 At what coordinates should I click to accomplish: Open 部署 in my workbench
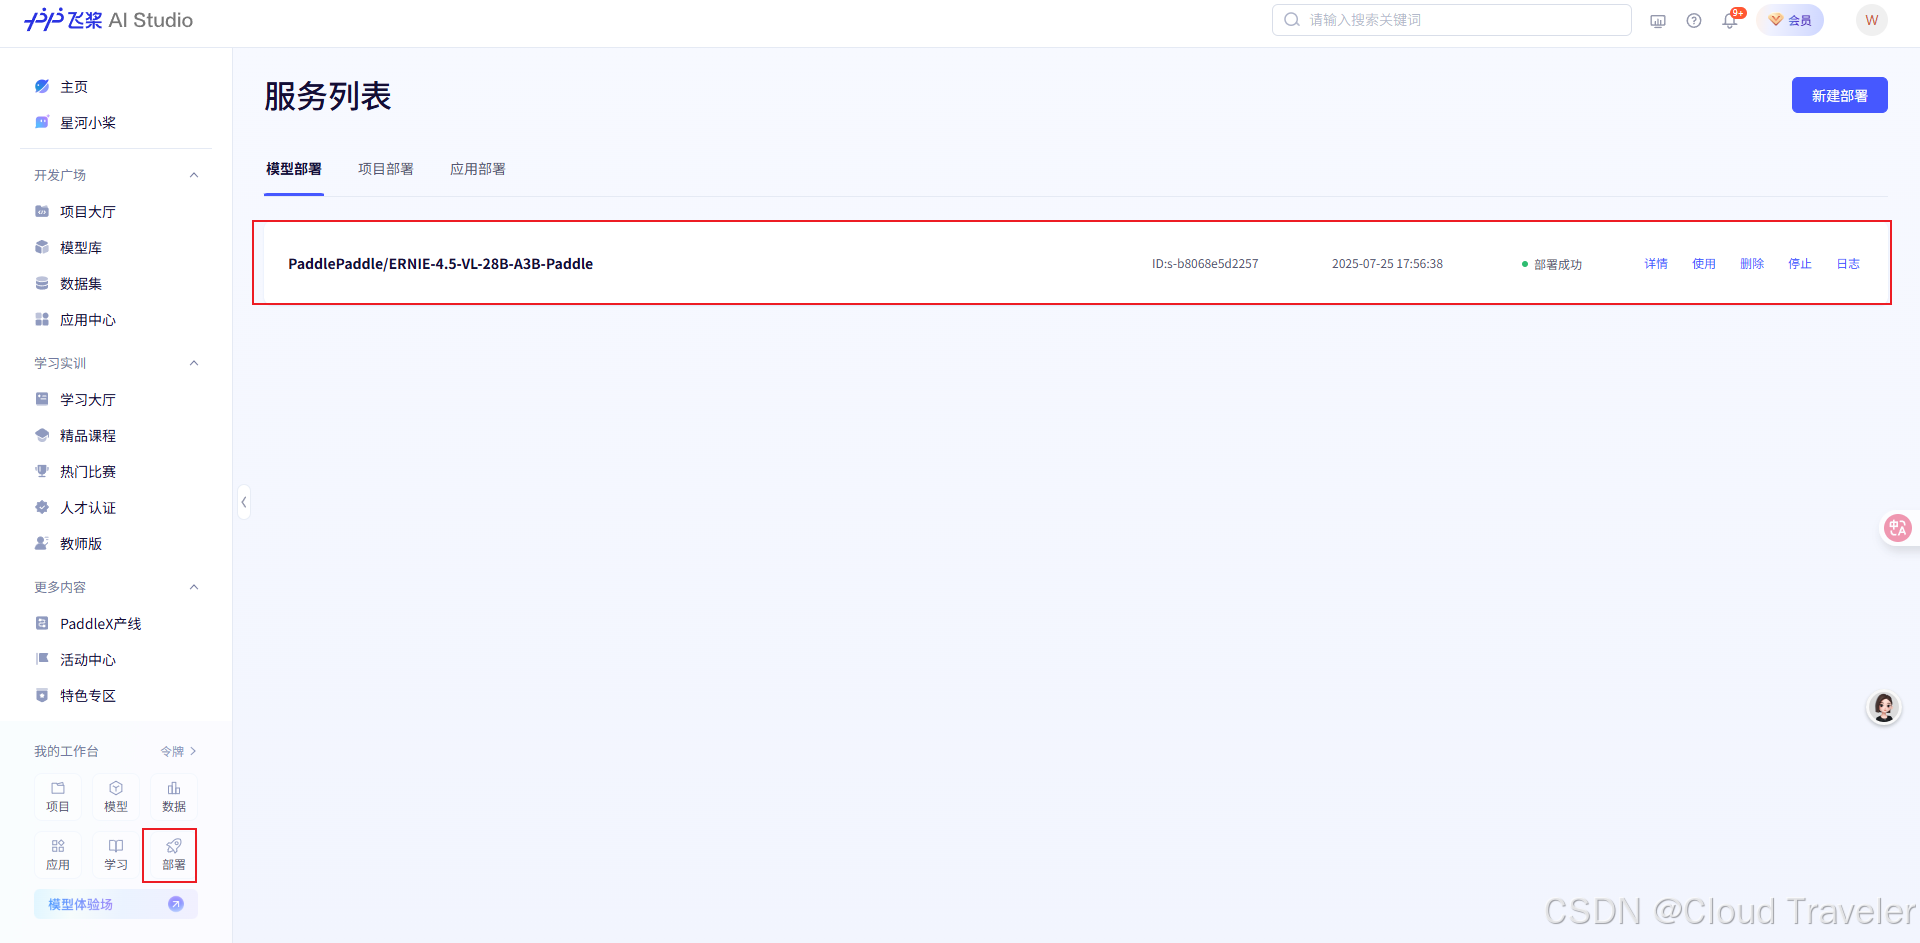pyautogui.click(x=174, y=855)
